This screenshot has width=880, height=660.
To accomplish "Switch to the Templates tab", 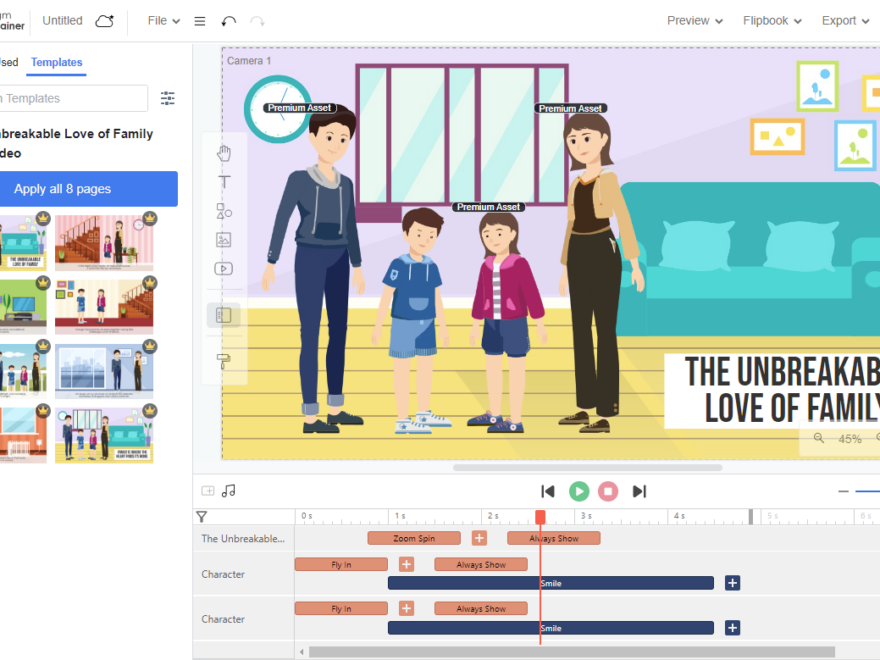I will click(x=56, y=62).
